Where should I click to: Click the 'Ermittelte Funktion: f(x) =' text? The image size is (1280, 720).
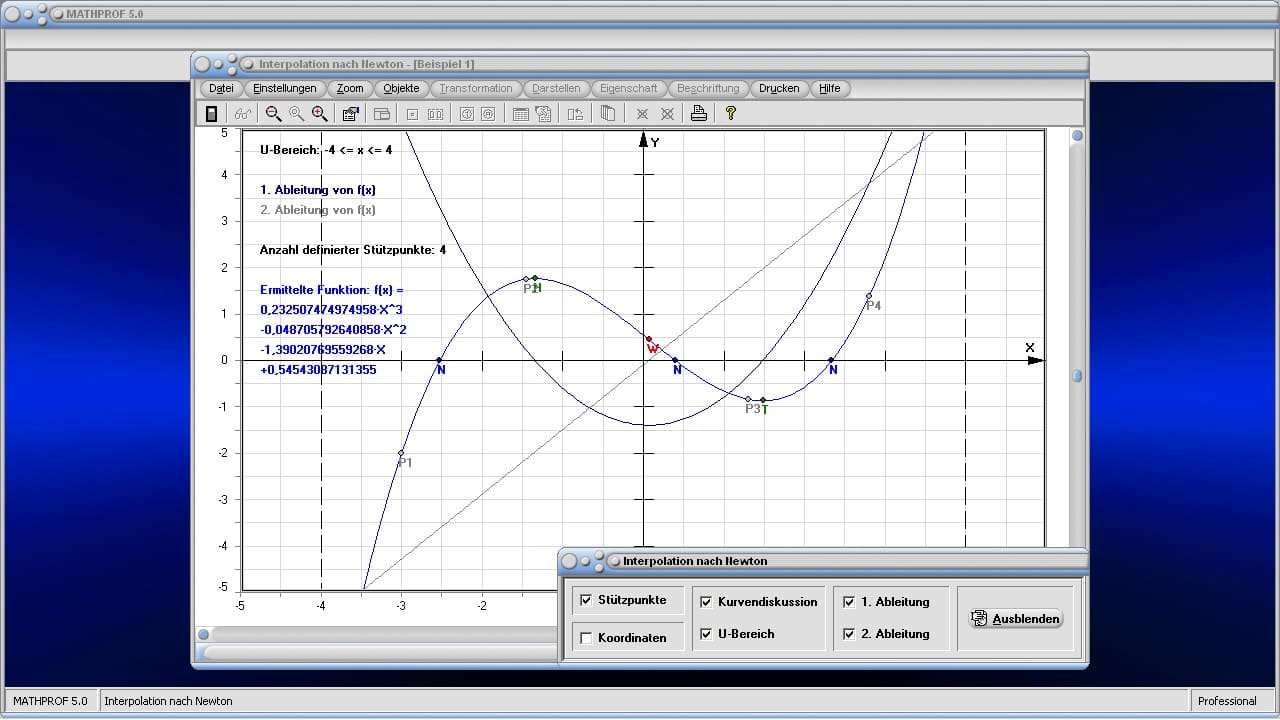pyautogui.click(x=331, y=290)
